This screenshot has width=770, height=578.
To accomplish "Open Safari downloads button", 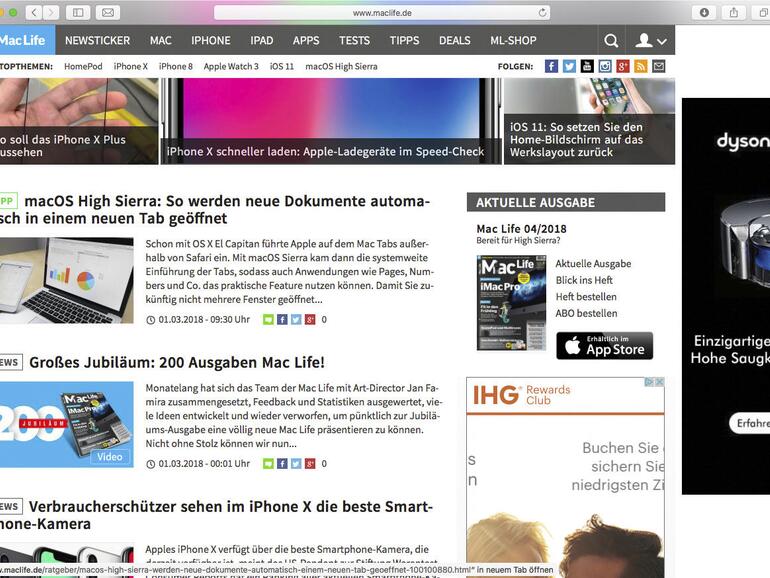I will point(704,12).
